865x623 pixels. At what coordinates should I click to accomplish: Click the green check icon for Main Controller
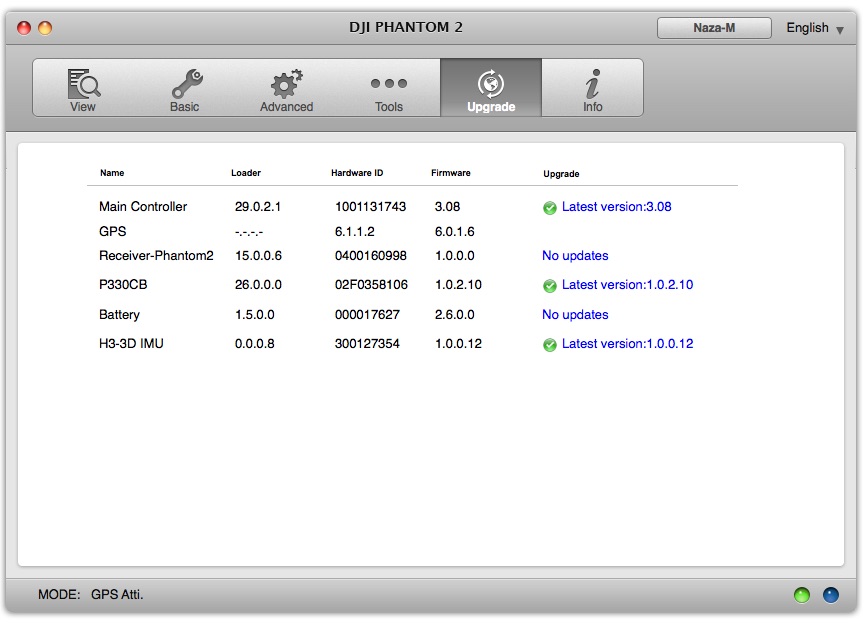coord(549,208)
